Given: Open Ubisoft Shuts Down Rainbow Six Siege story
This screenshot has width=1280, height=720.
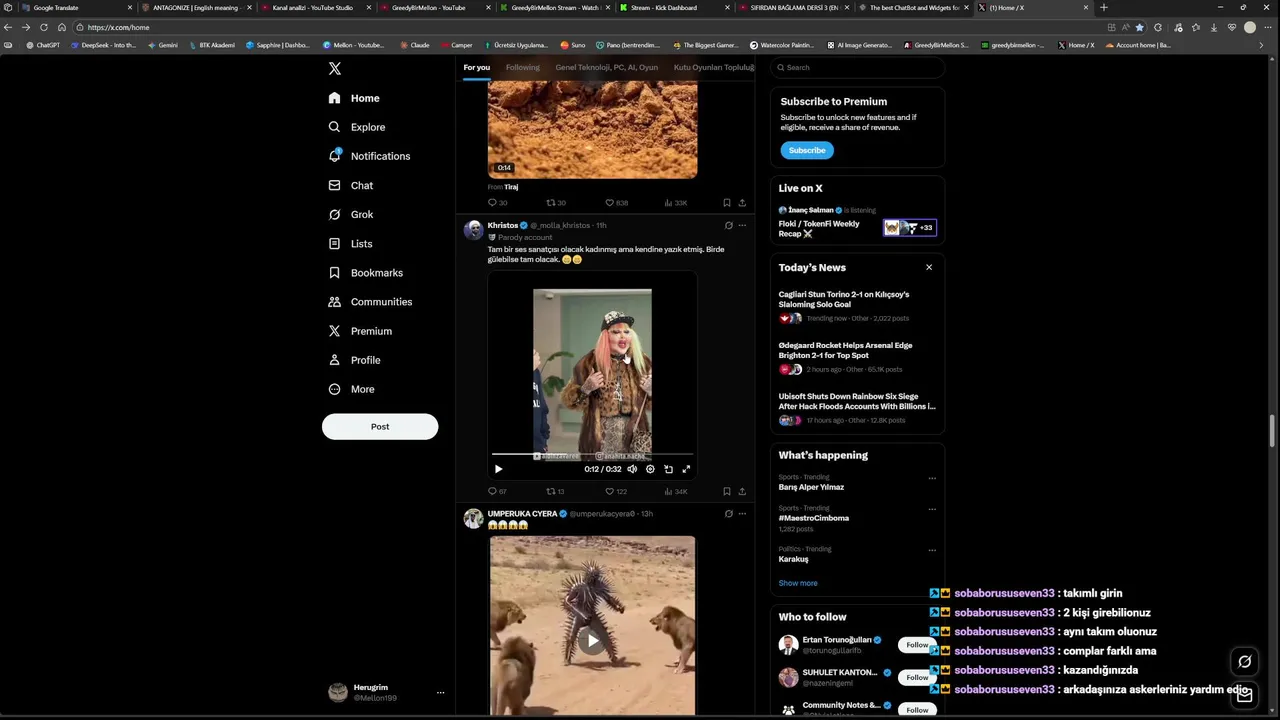Looking at the screenshot, I should (857, 408).
